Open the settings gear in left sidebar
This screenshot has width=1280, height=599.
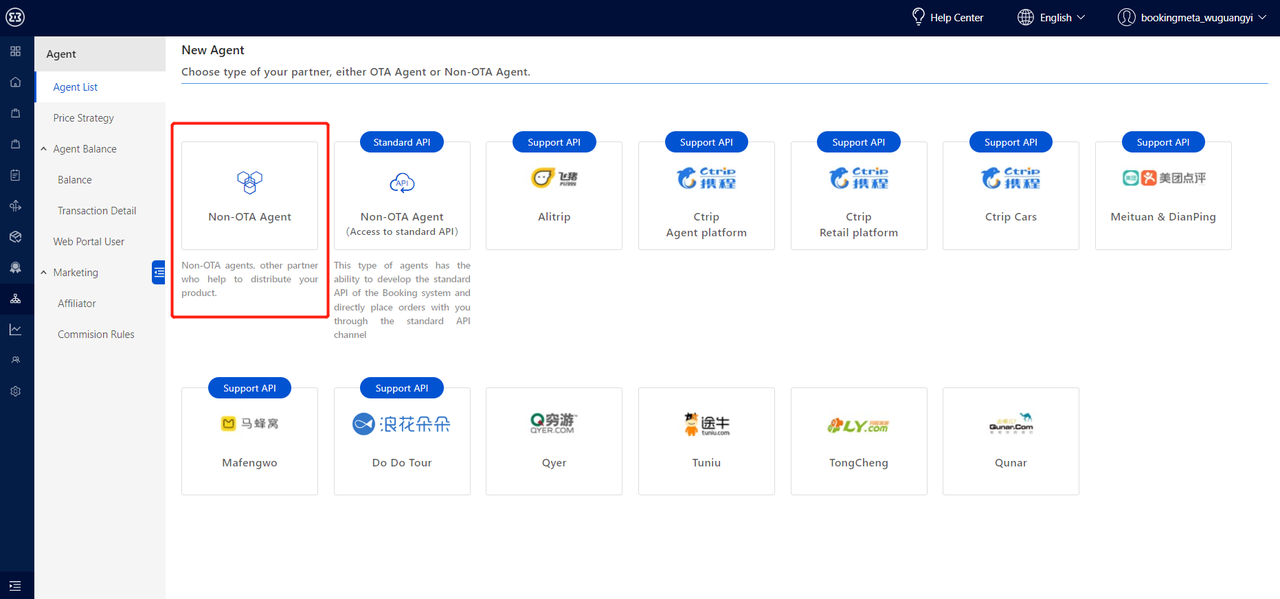coord(15,391)
